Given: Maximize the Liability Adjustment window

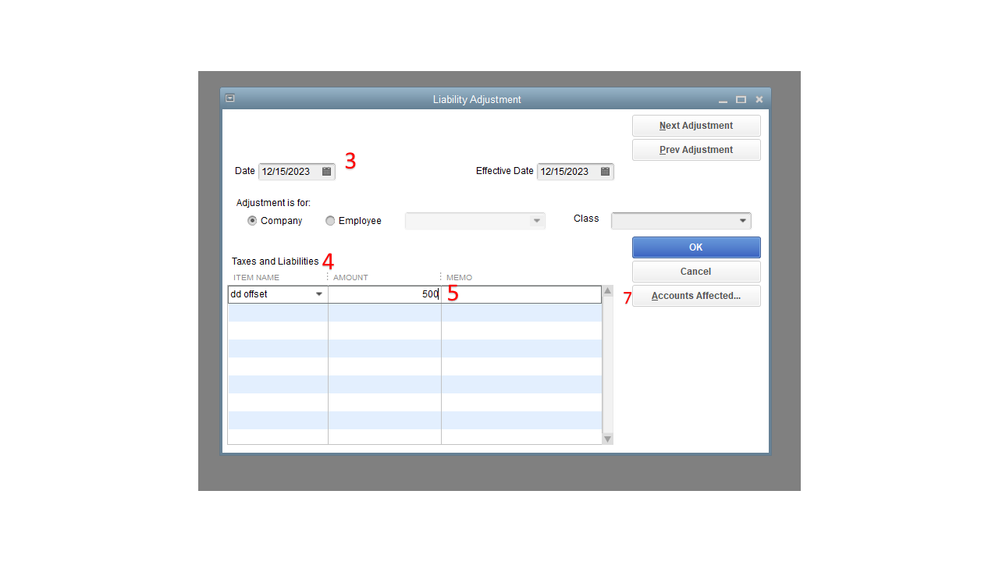Looking at the screenshot, I should (x=740, y=100).
